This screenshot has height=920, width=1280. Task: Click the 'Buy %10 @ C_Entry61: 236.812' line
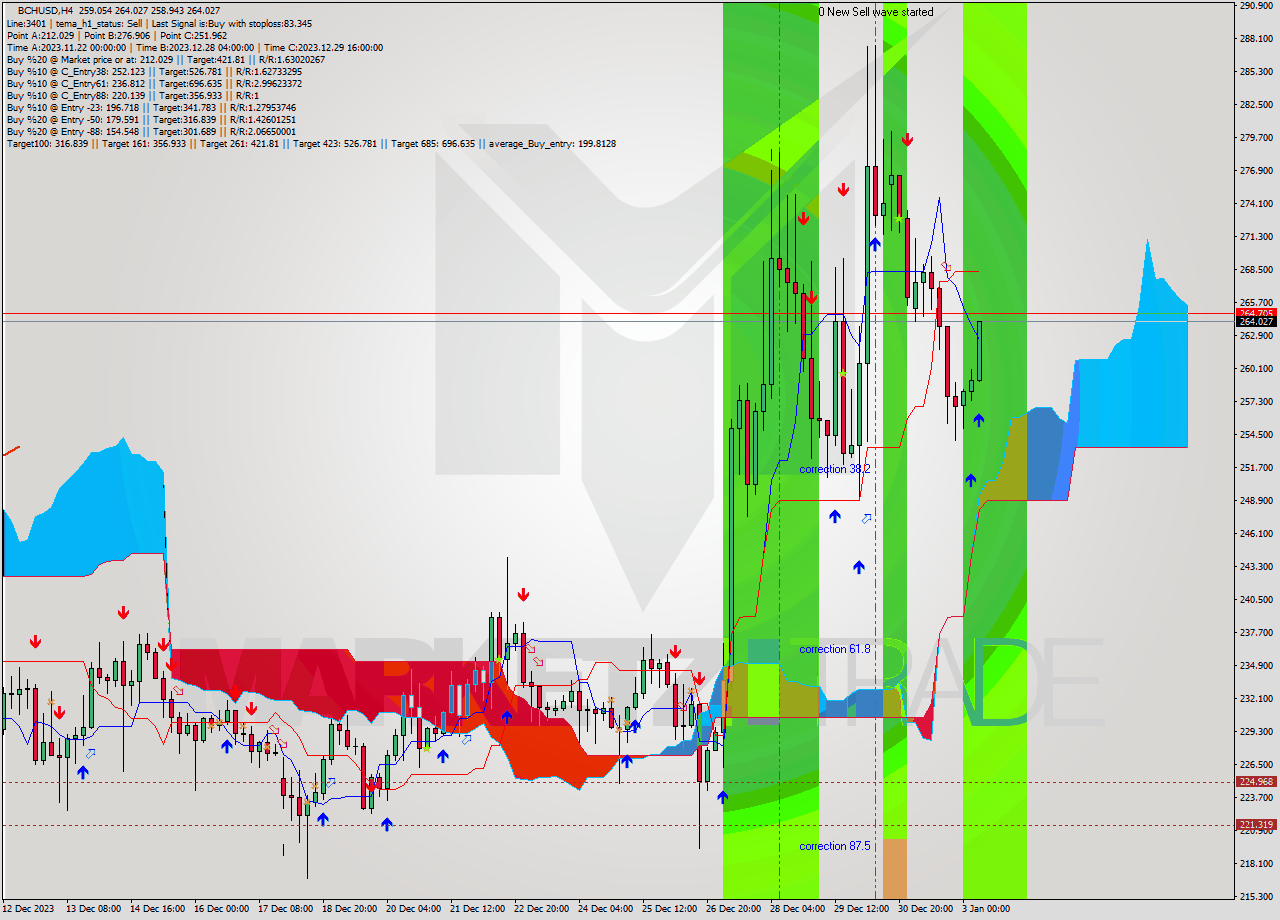tap(154, 83)
